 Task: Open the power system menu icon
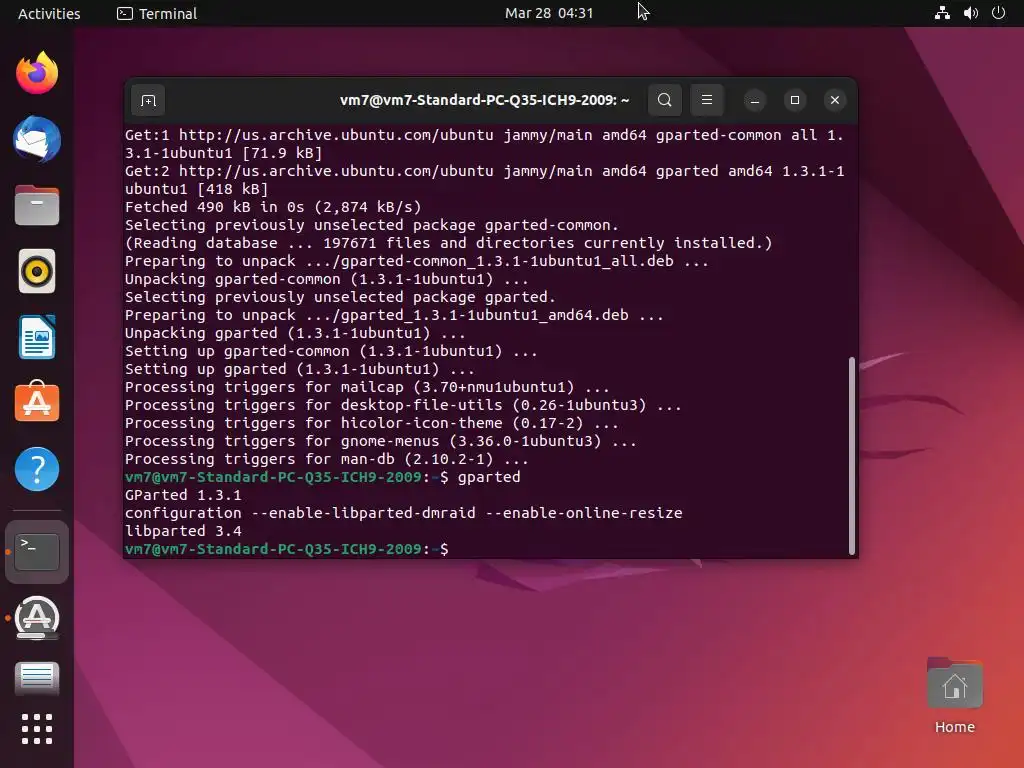tap(998, 13)
